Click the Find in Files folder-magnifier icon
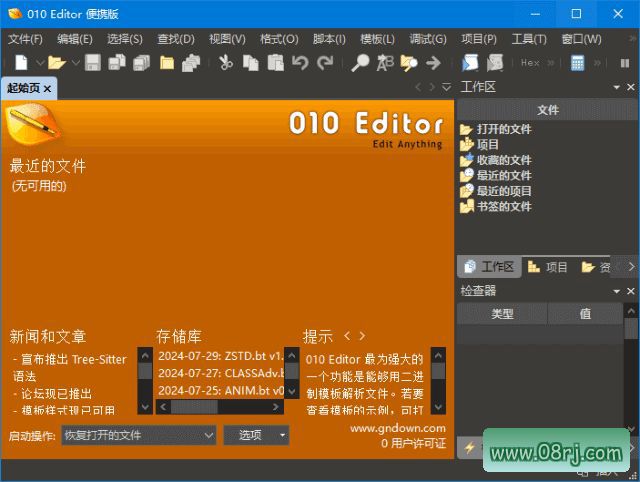This screenshot has height=482, width=640. point(409,63)
